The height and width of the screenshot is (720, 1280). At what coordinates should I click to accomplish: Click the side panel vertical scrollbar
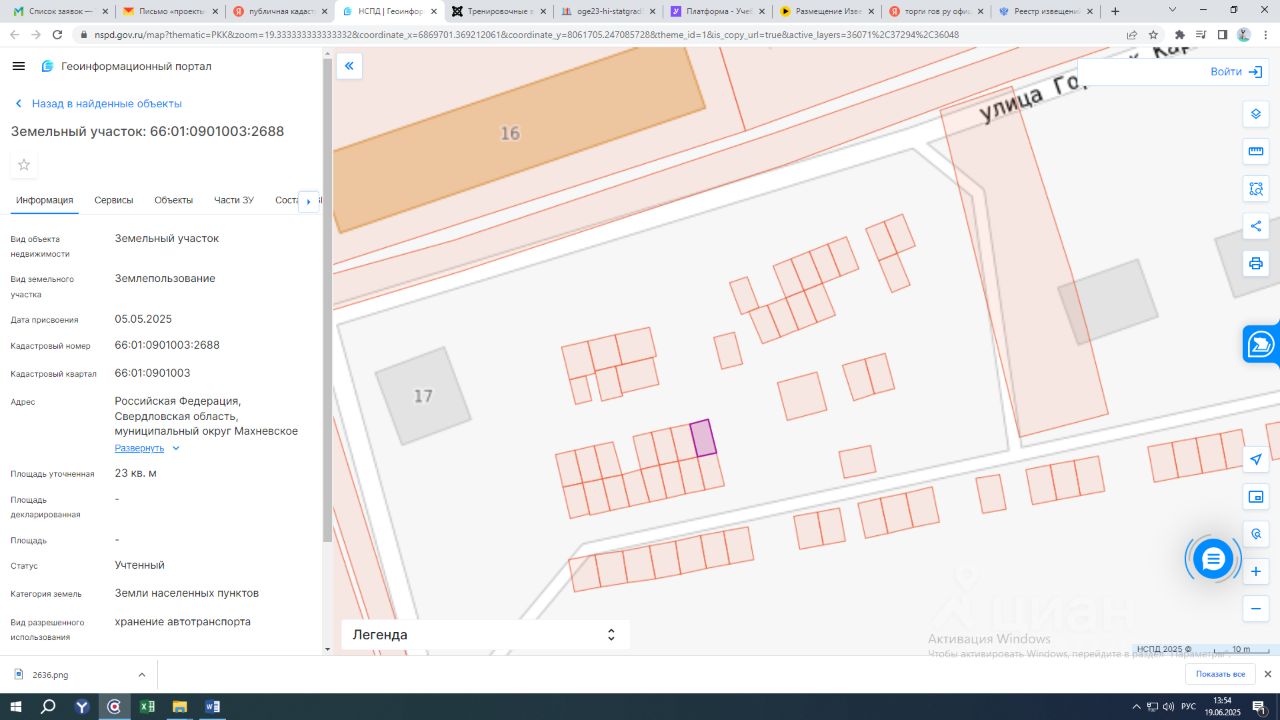[327, 300]
